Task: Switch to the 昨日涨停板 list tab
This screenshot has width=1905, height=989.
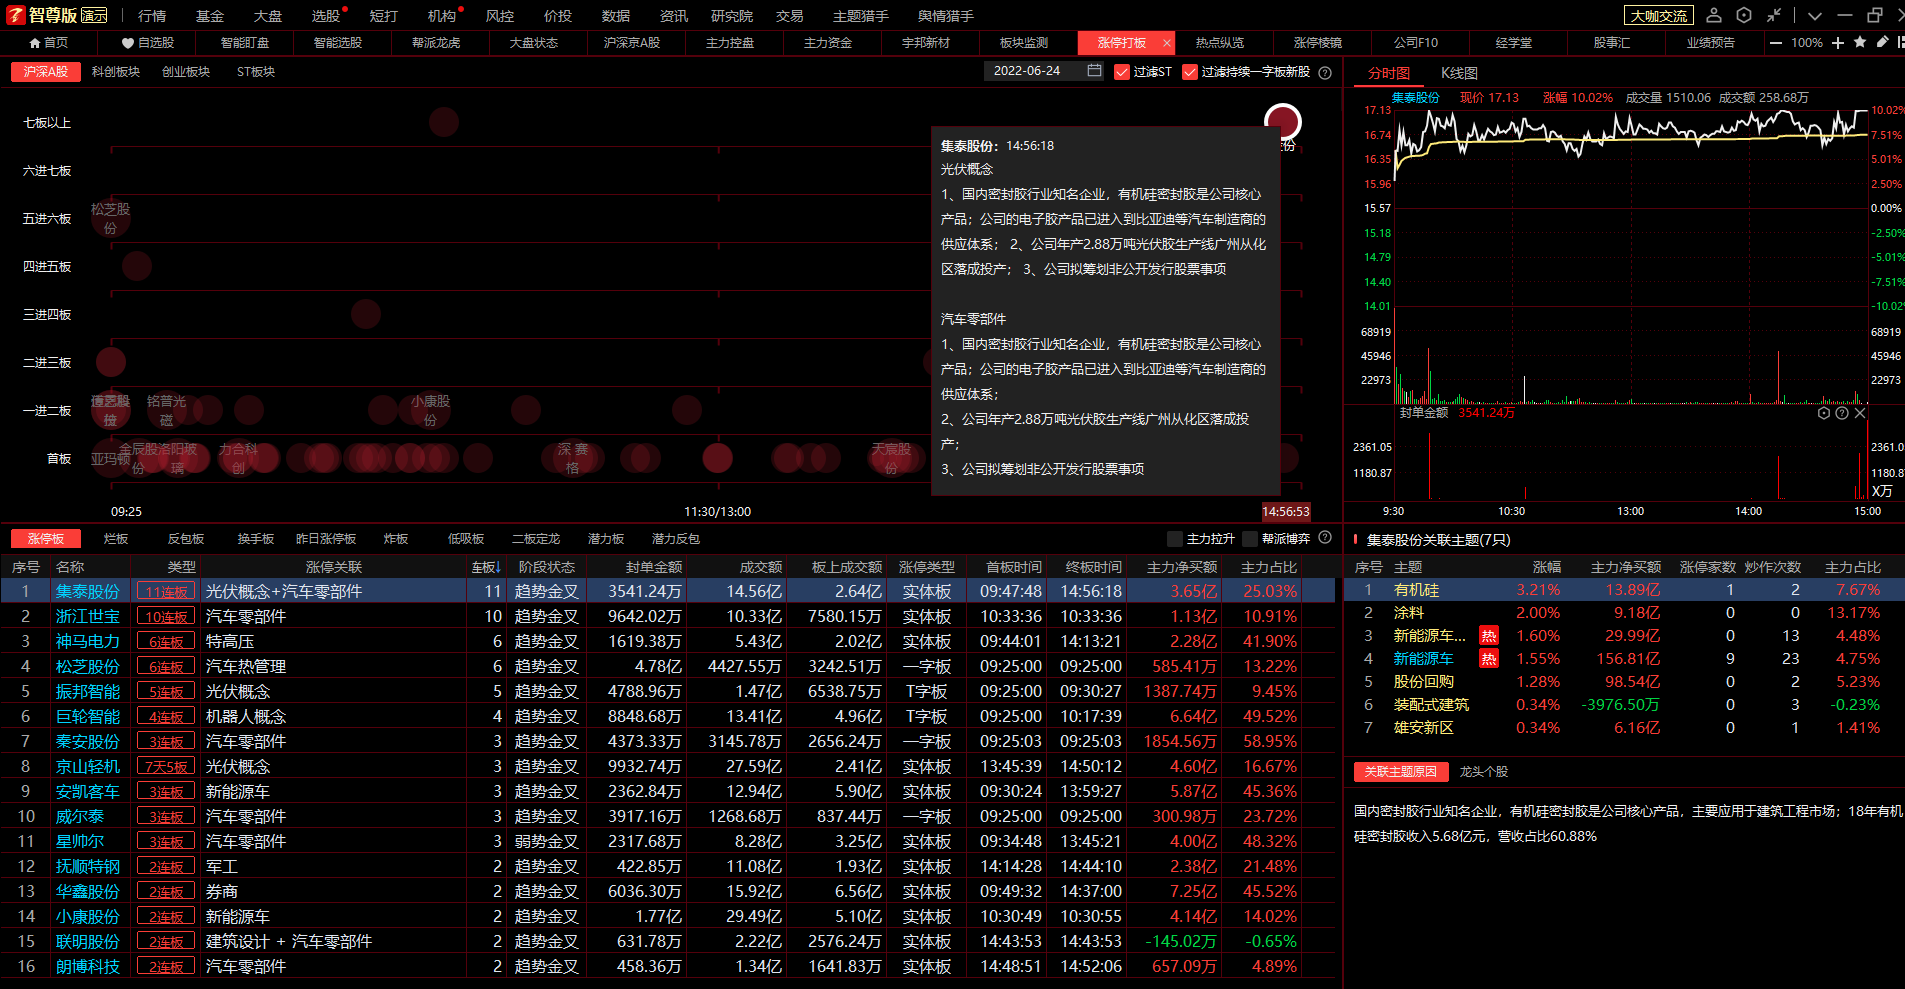Action: [326, 539]
